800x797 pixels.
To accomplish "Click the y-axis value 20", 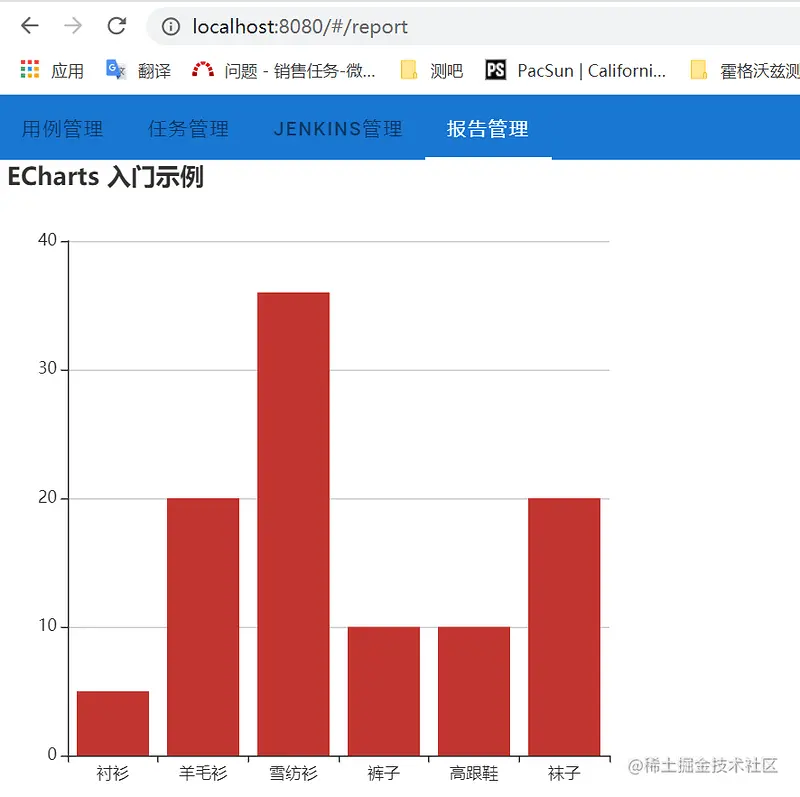I will pyautogui.click(x=47, y=497).
